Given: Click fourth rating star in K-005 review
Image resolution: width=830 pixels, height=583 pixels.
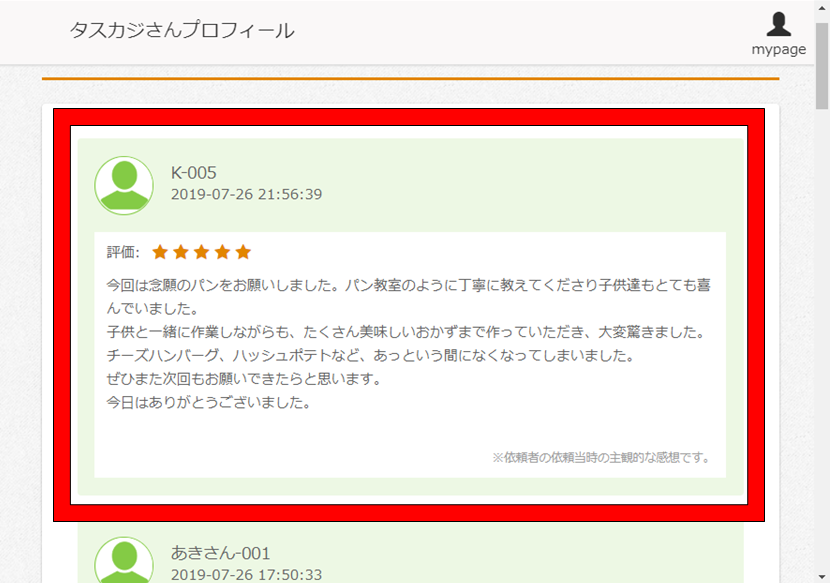Looking at the screenshot, I should click(222, 252).
